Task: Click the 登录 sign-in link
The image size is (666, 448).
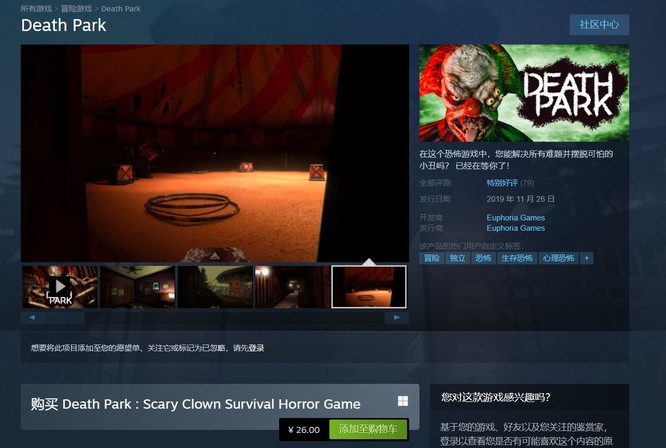Action: (x=256, y=348)
